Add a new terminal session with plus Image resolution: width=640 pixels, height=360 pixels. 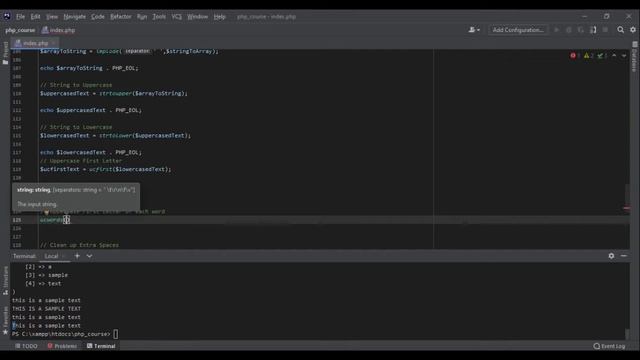point(77,256)
